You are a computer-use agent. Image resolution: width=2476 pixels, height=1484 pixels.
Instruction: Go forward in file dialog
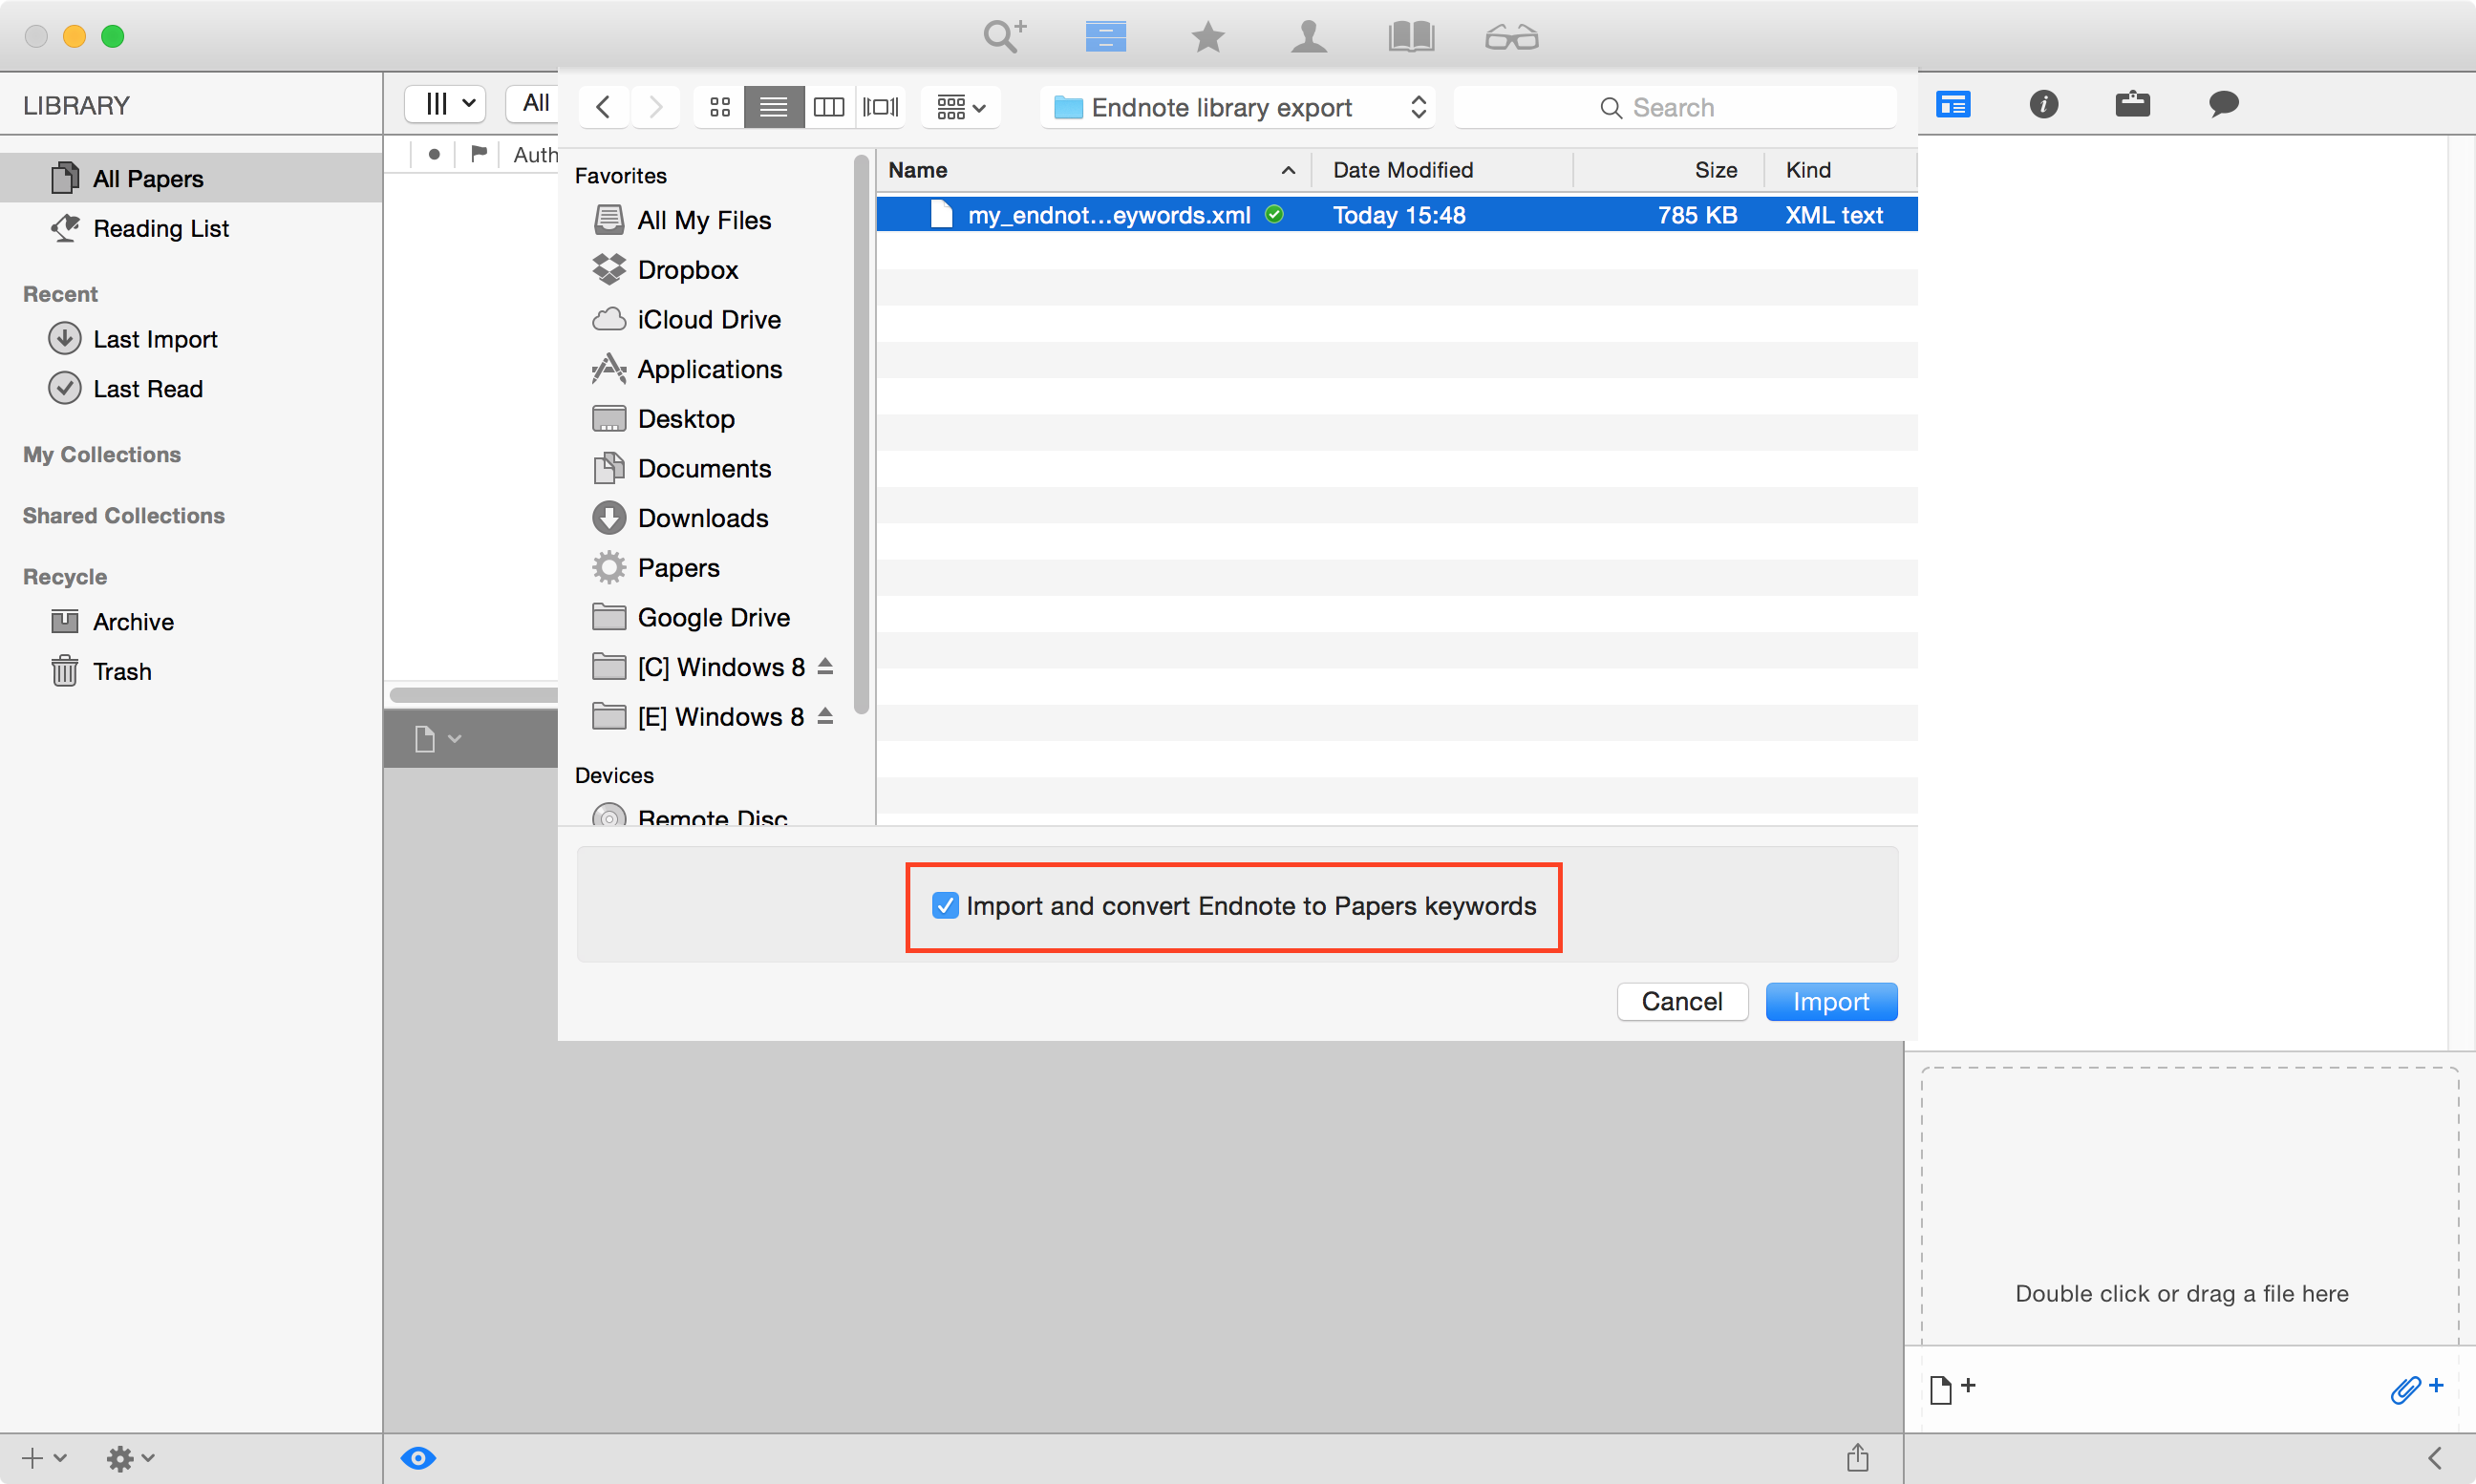pyautogui.click(x=655, y=107)
